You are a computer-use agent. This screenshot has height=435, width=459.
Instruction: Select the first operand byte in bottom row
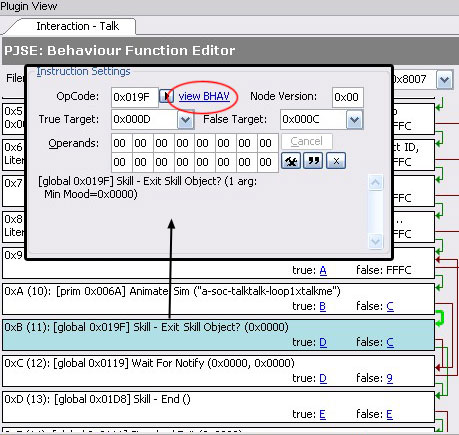click(121, 162)
